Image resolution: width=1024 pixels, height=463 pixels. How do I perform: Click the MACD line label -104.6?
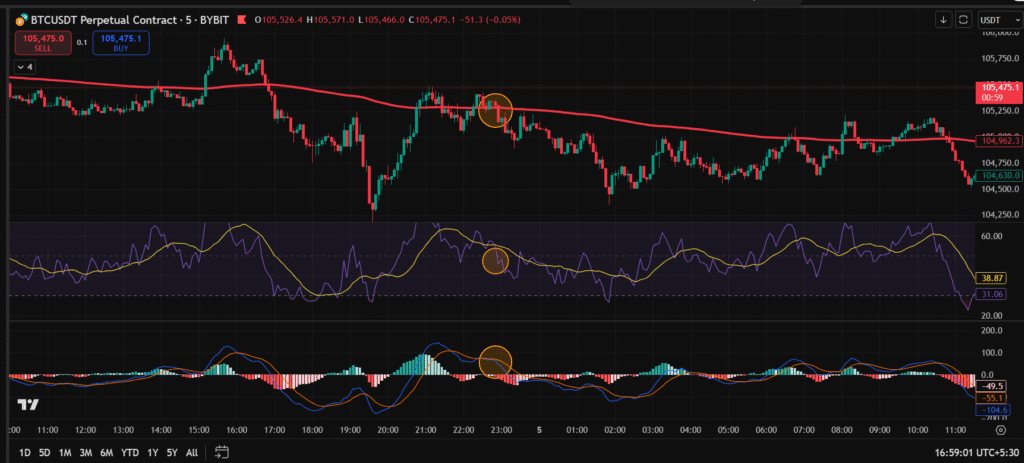991,410
